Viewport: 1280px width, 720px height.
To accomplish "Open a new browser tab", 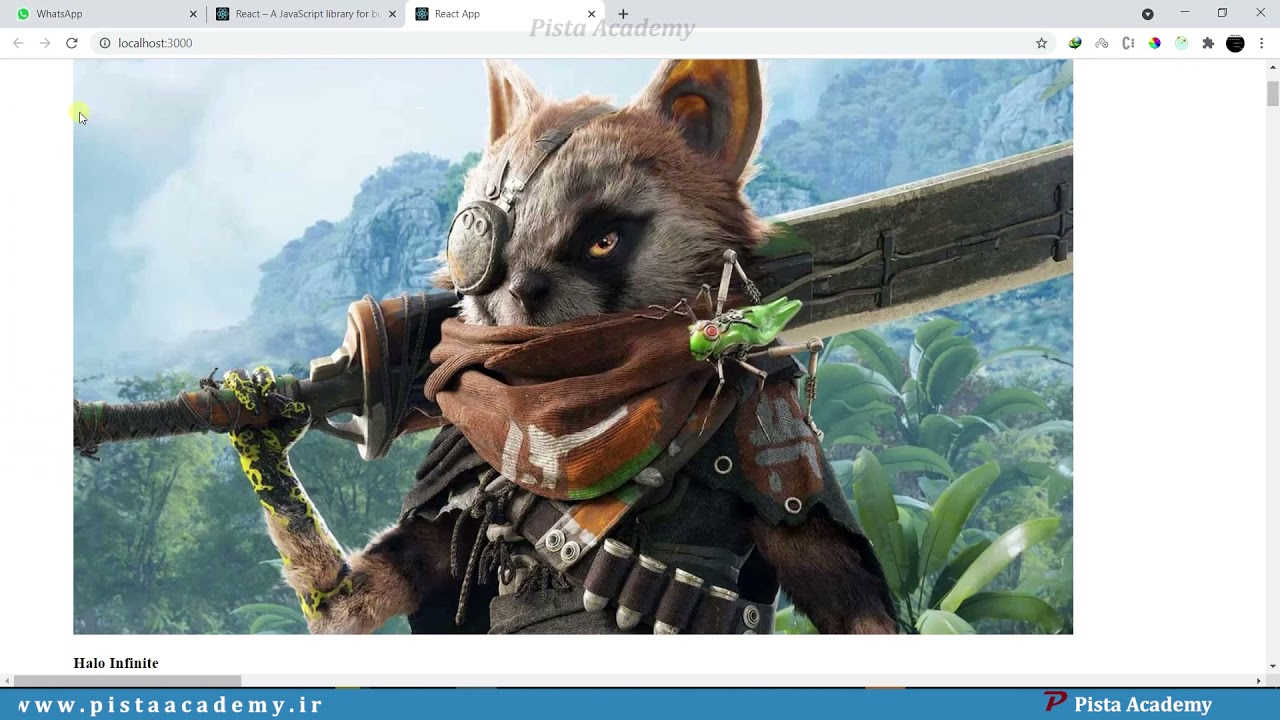I will tap(623, 14).
